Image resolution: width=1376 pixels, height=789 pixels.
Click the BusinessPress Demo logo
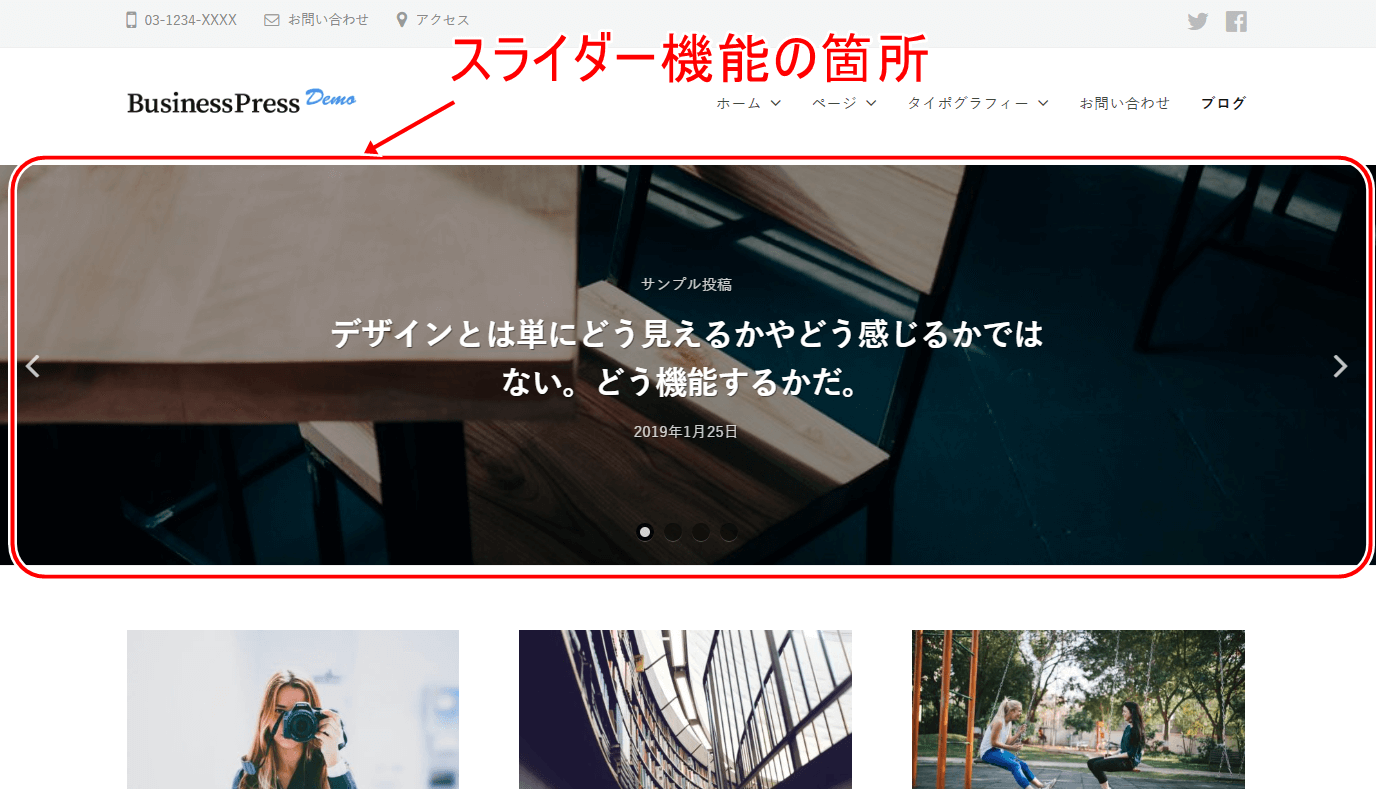(241, 100)
